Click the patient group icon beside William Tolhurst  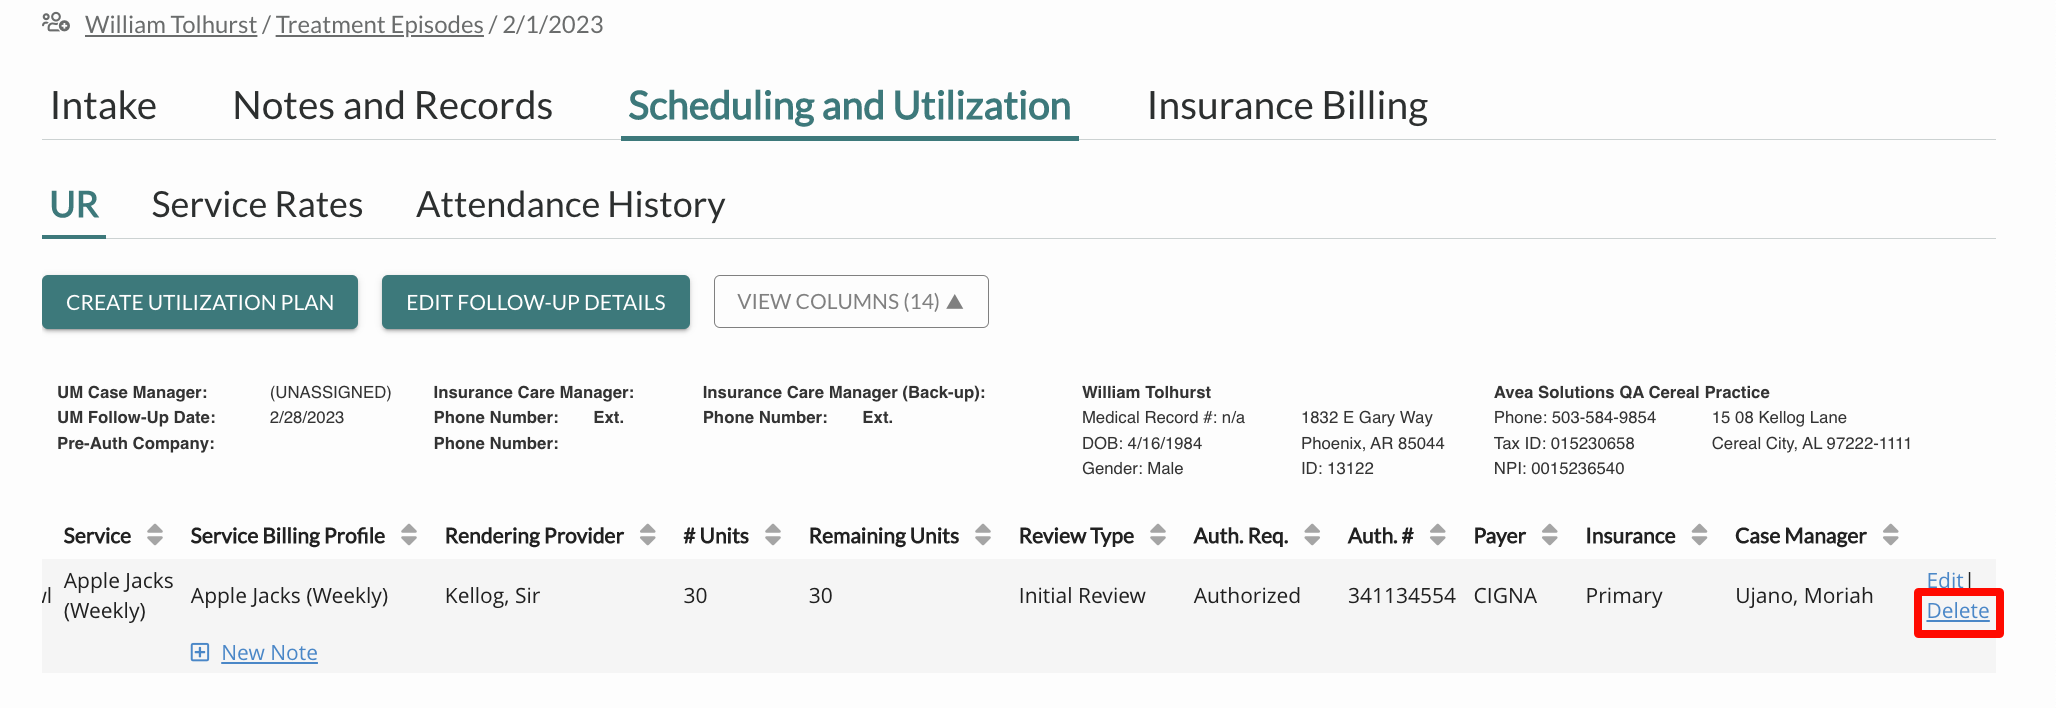56,22
